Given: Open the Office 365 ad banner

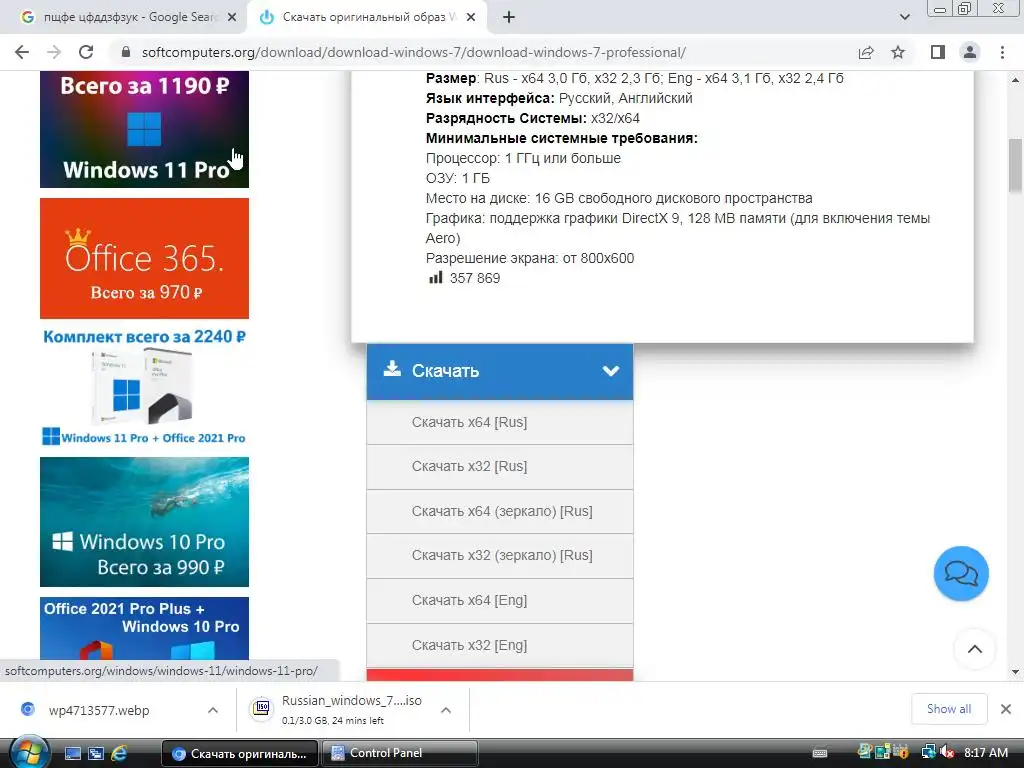Looking at the screenshot, I should tap(144, 259).
